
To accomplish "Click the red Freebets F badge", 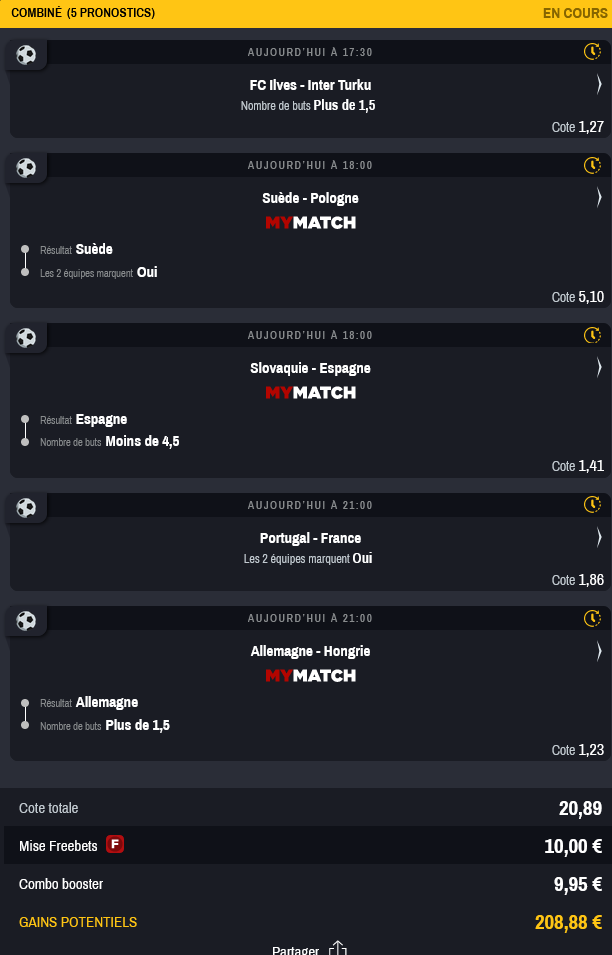I will click(114, 844).
